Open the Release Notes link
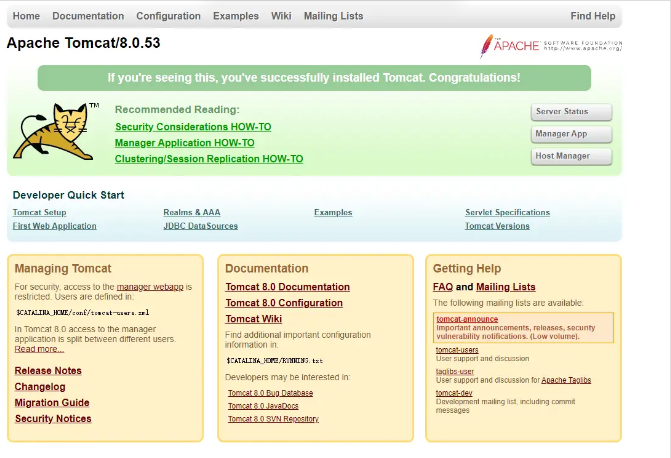671x458 pixels. click(x=48, y=371)
